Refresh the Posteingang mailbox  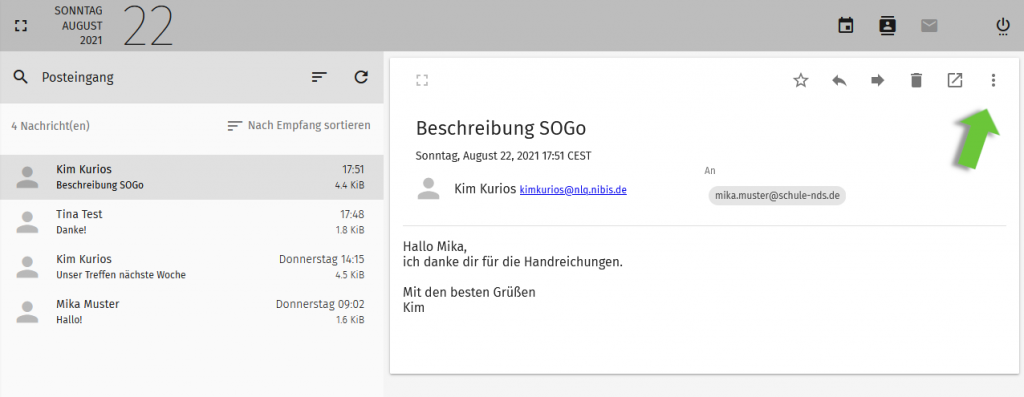coord(361,77)
